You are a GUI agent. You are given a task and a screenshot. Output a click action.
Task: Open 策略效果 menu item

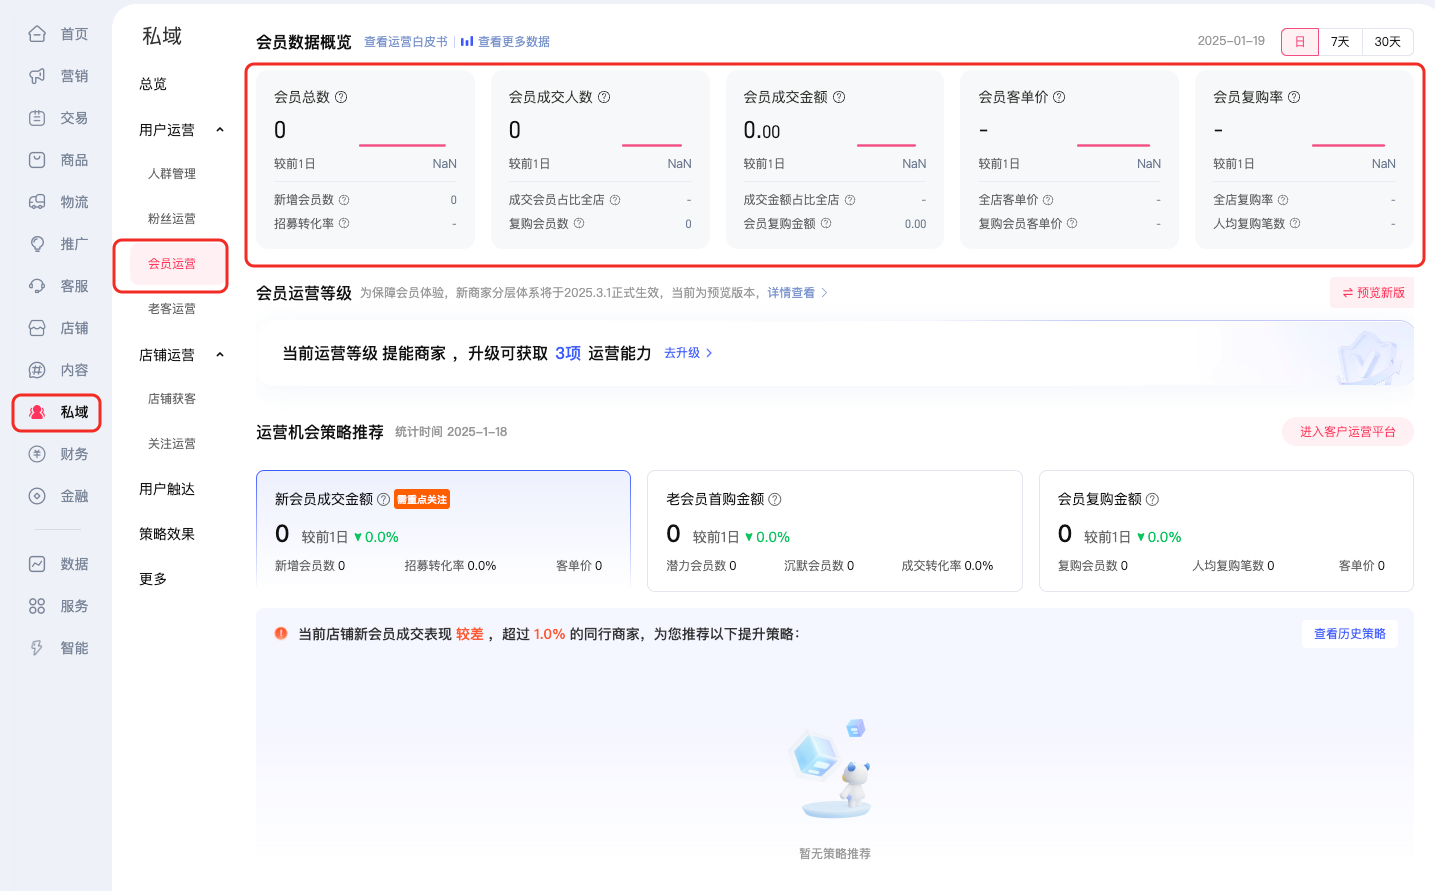pos(167,534)
